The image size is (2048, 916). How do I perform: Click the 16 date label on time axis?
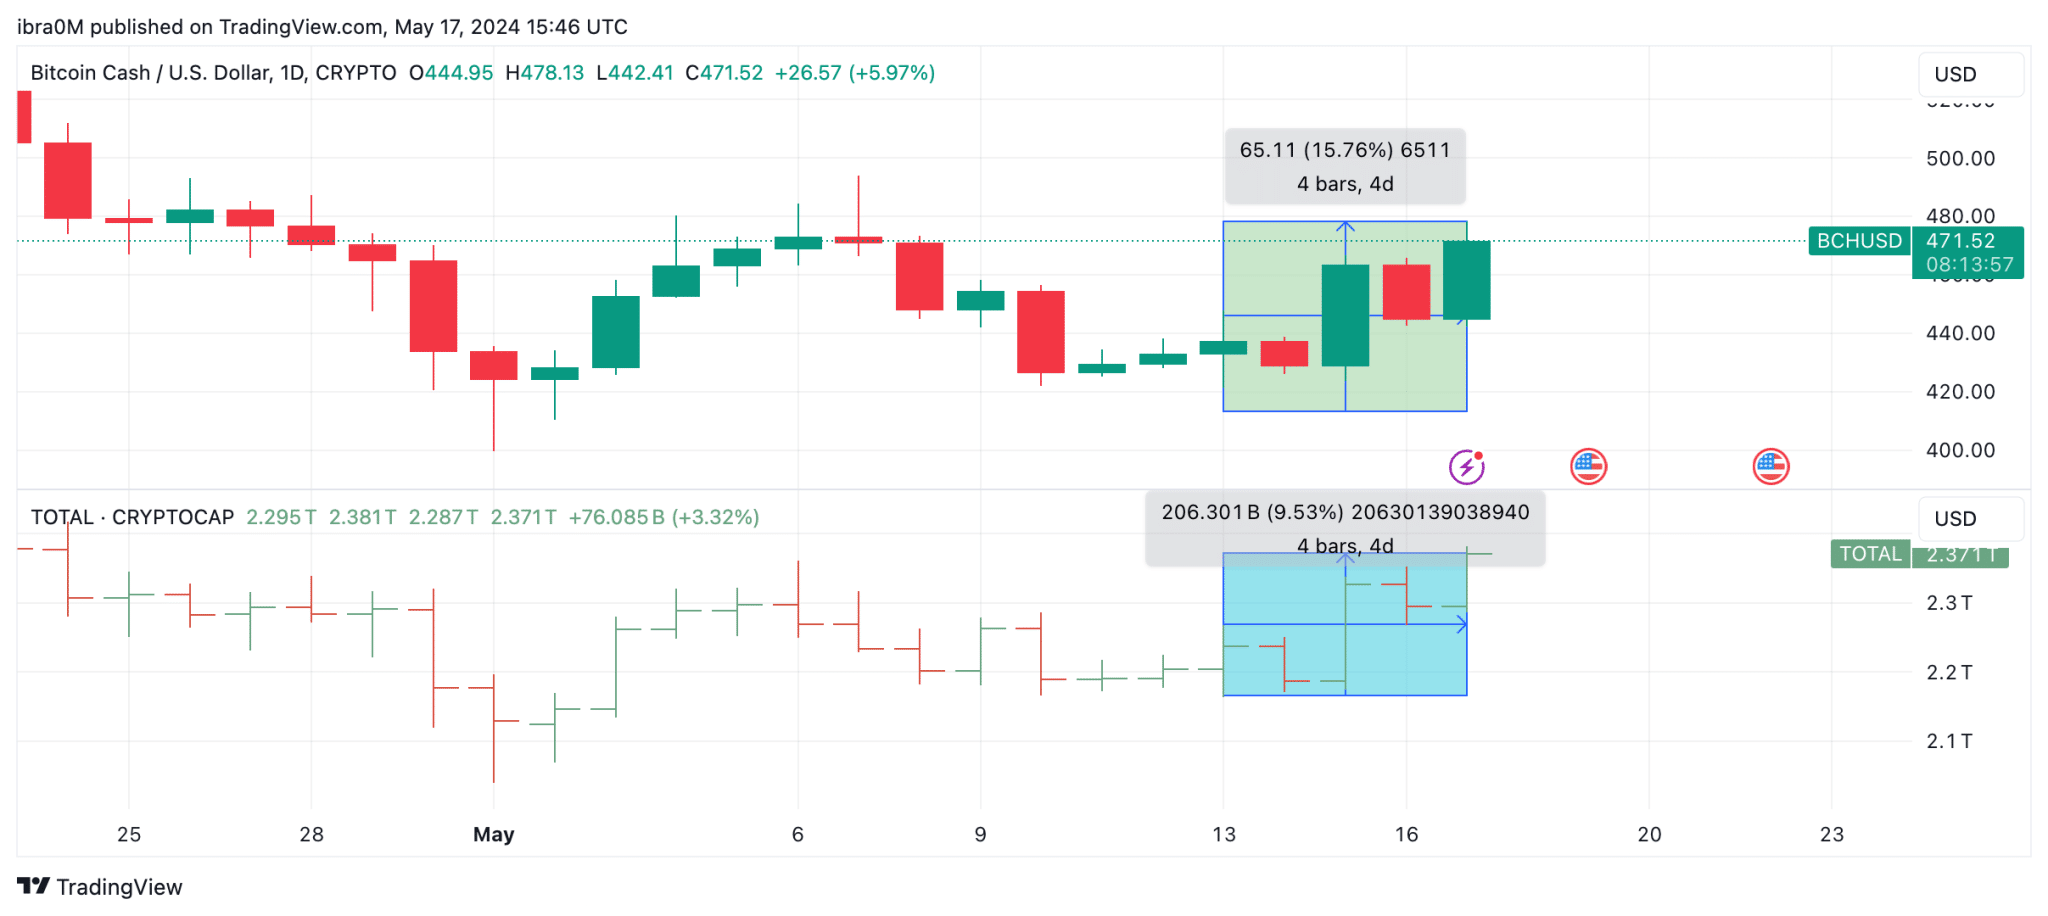1406,834
